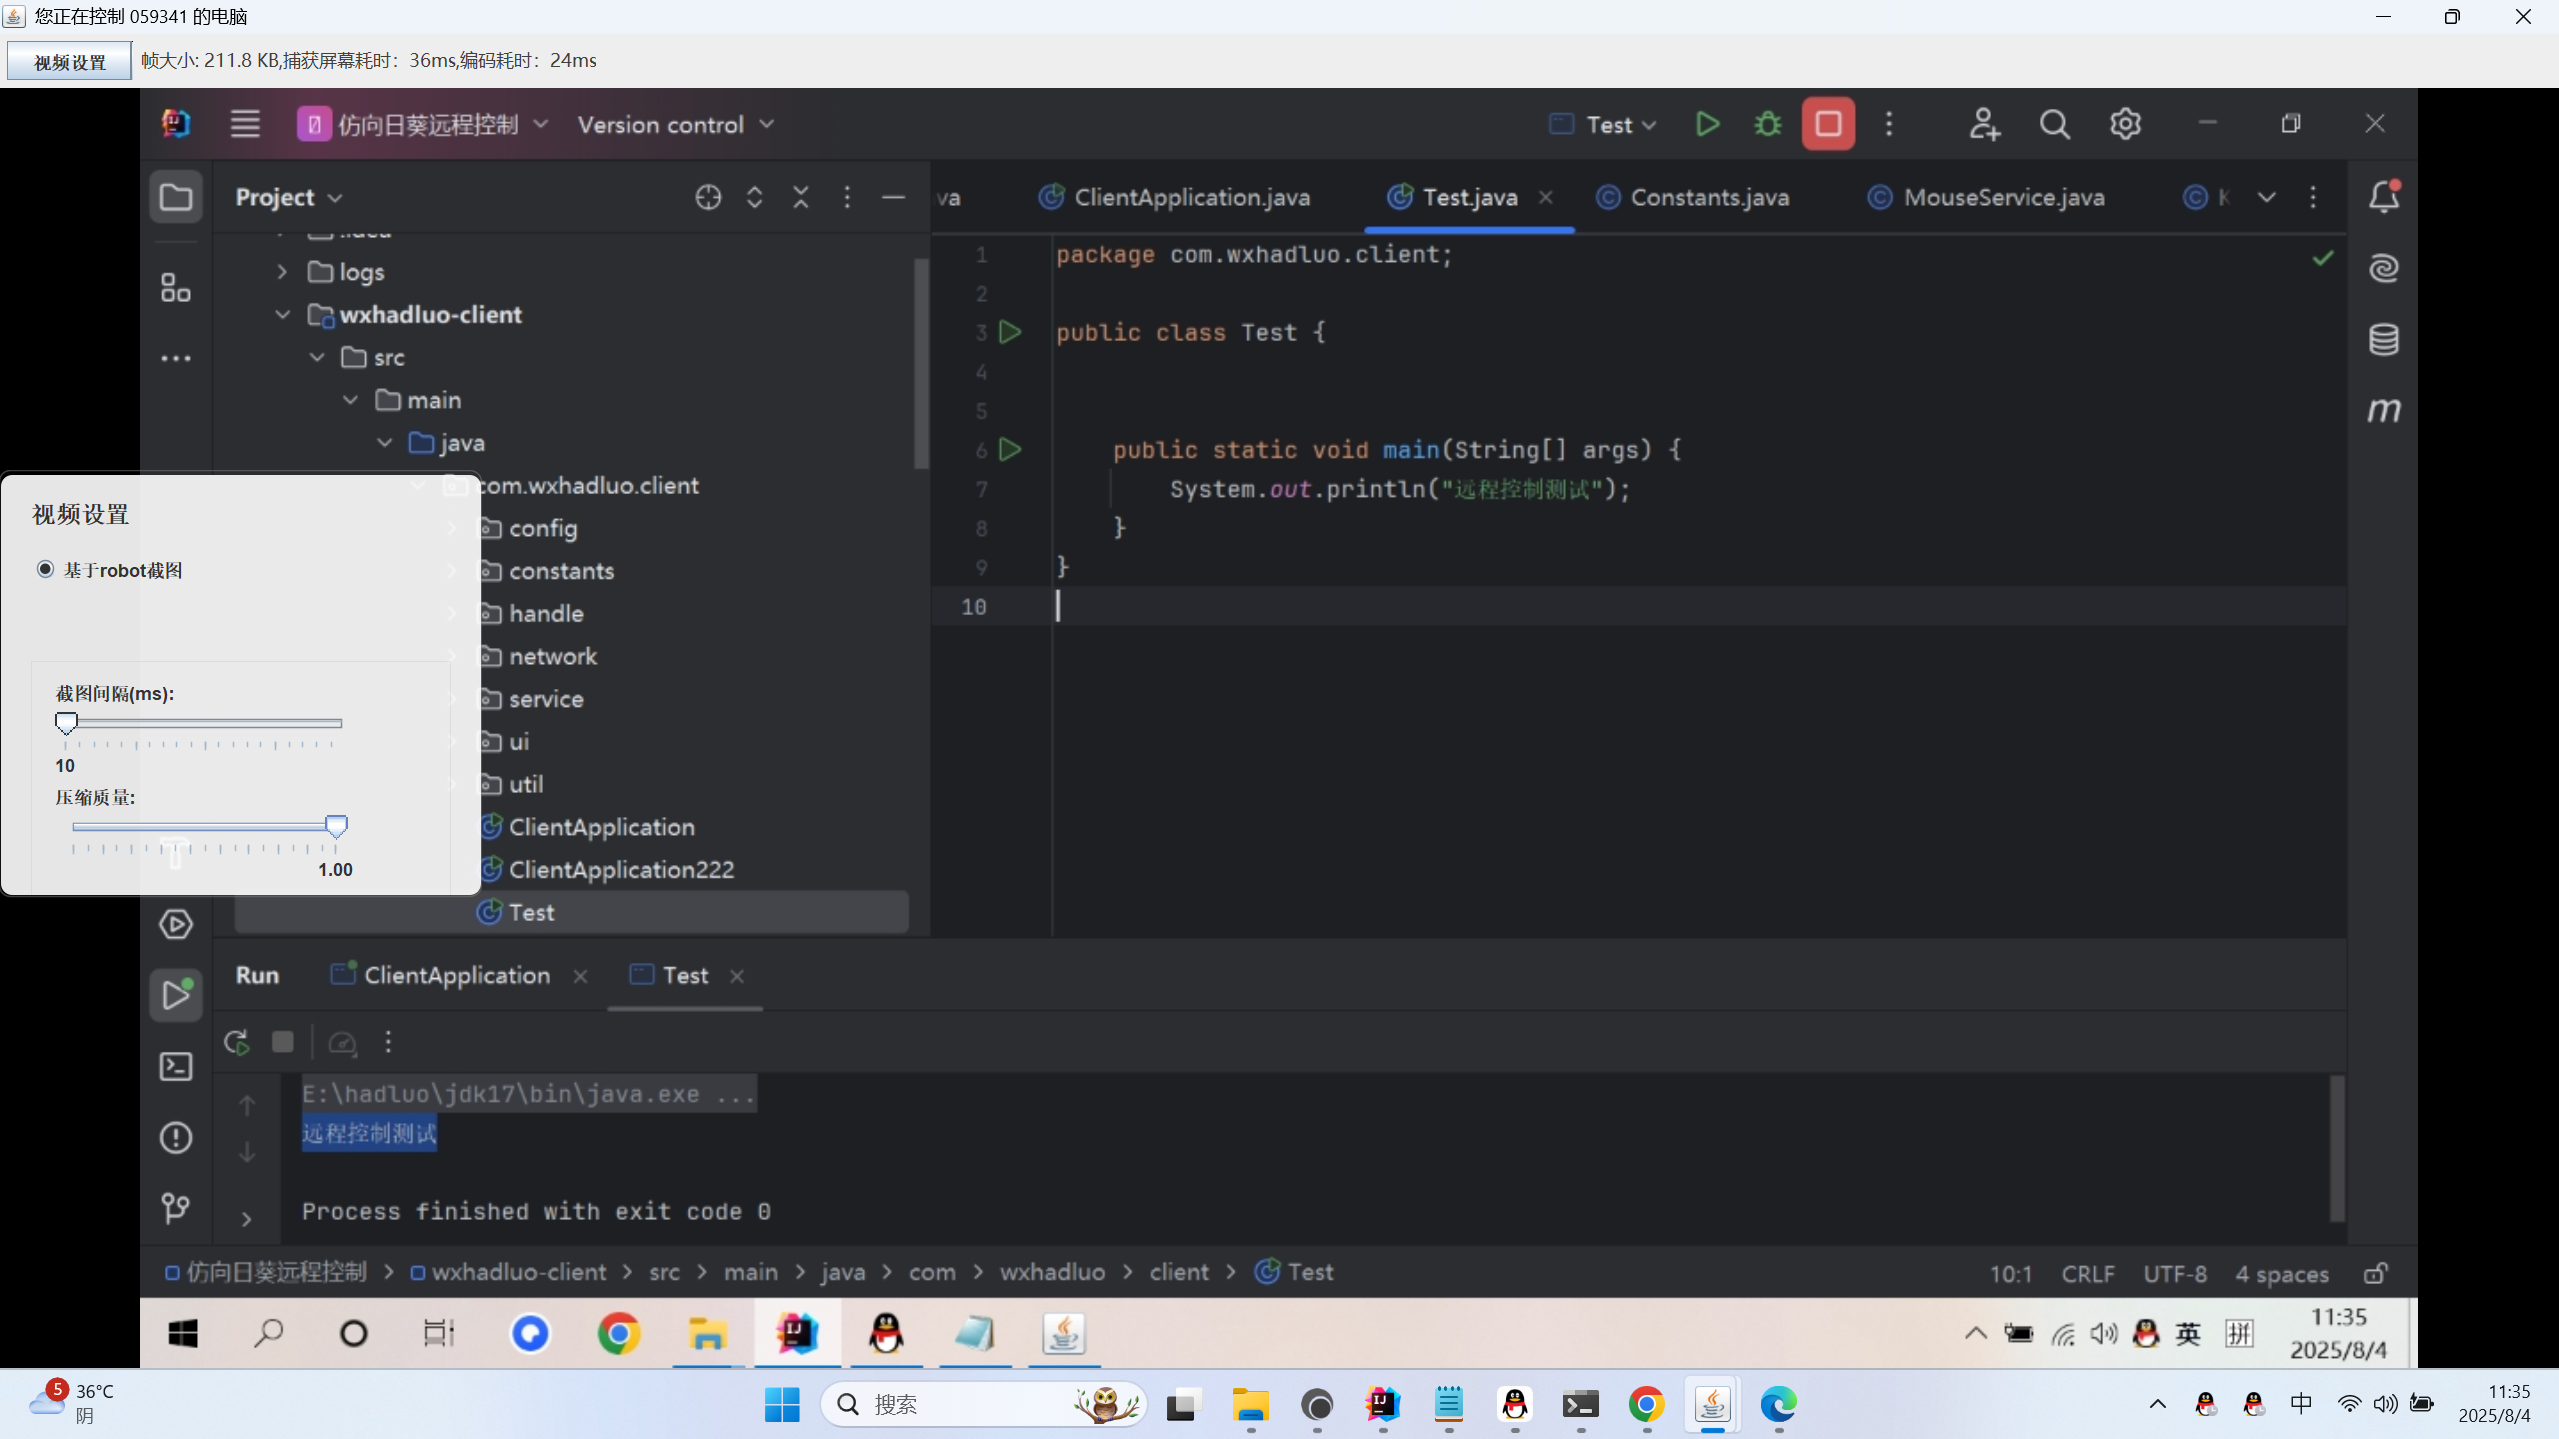2559x1439 pixels.
Task: Click the Debug bug icon
Action: click(x=1767, y=124)
